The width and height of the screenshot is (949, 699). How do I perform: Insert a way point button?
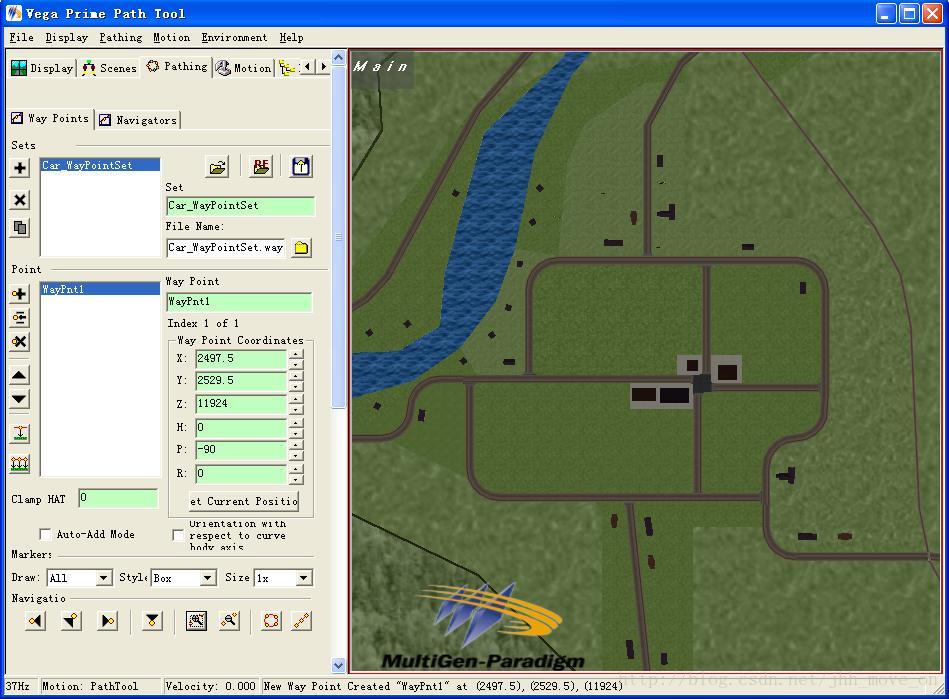(x=19, y=318)
